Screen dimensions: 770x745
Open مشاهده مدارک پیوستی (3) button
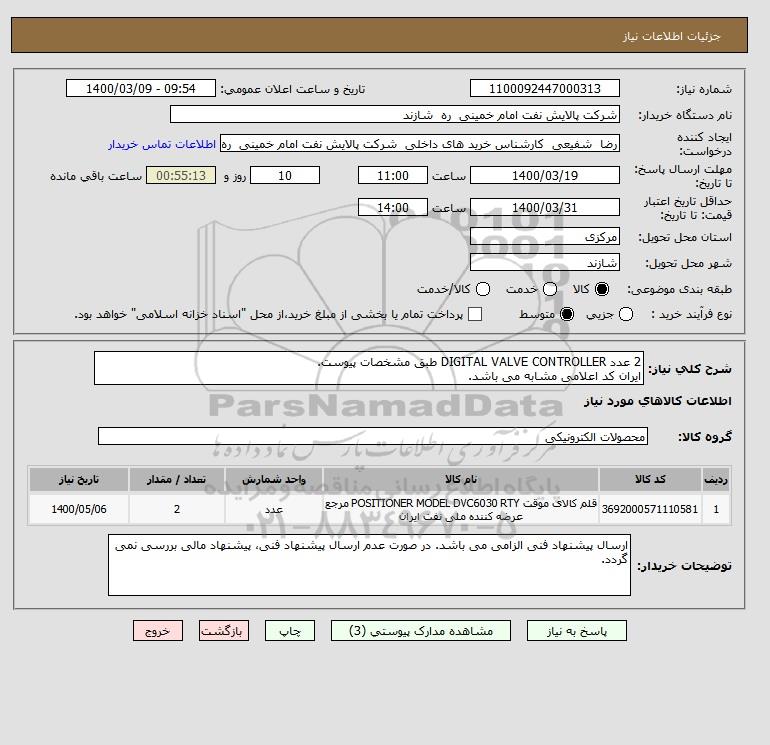click(x=421, y=631)
